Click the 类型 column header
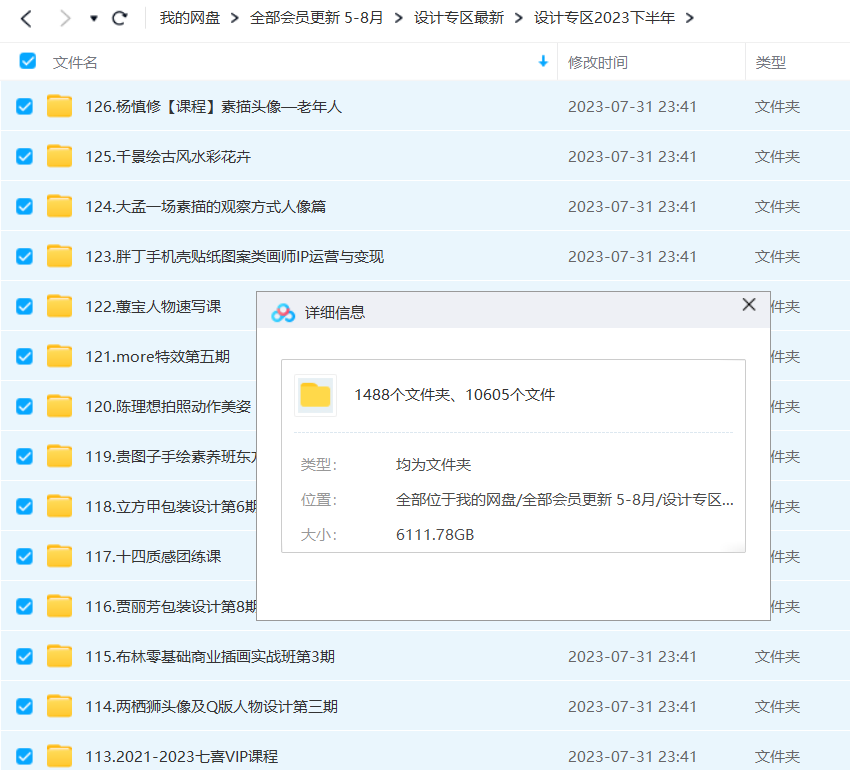Screen dimensions: 850x770 (770, 62)
